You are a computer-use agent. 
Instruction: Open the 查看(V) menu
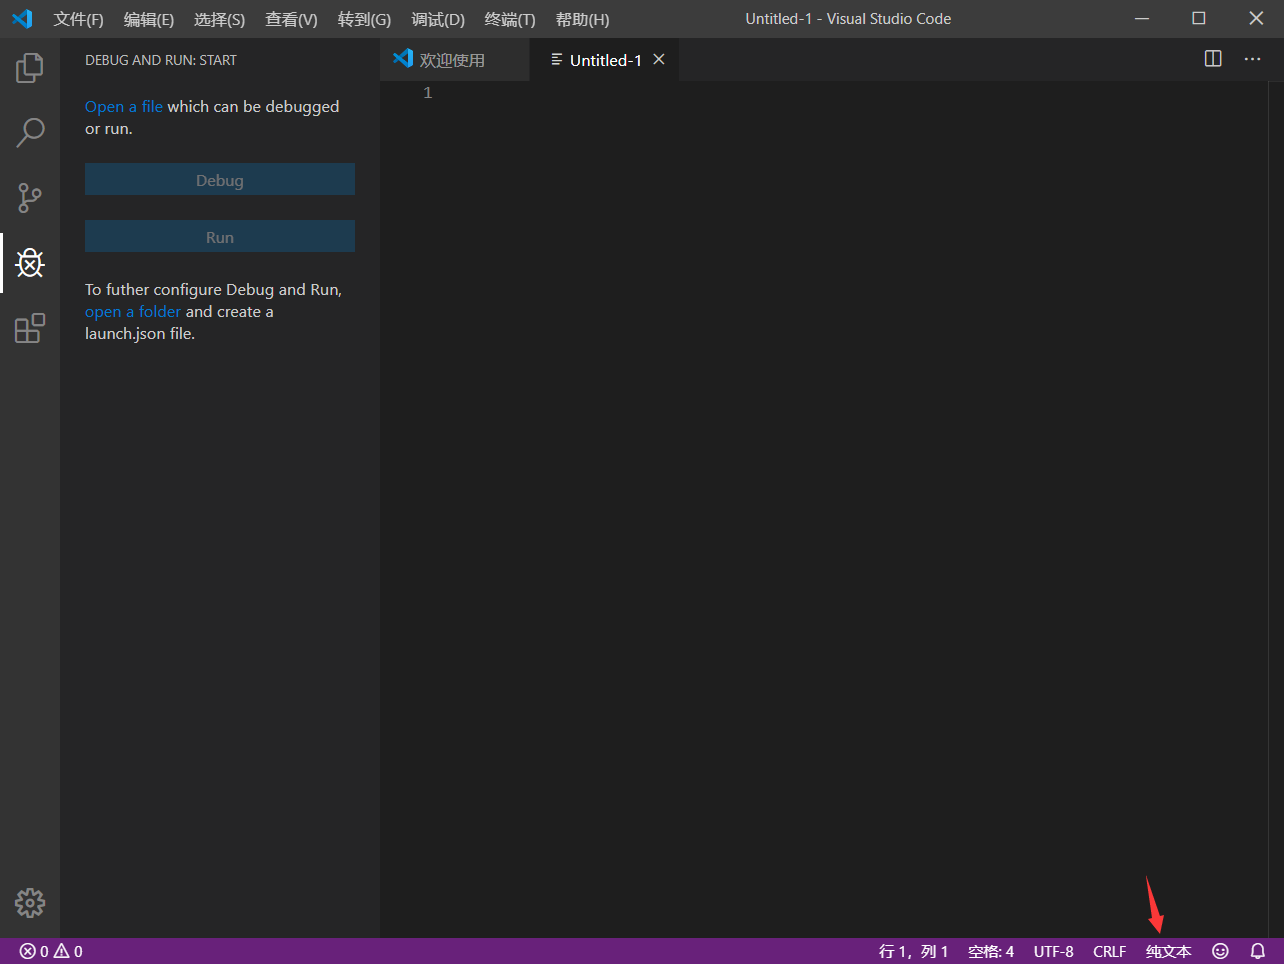(291, 19)
